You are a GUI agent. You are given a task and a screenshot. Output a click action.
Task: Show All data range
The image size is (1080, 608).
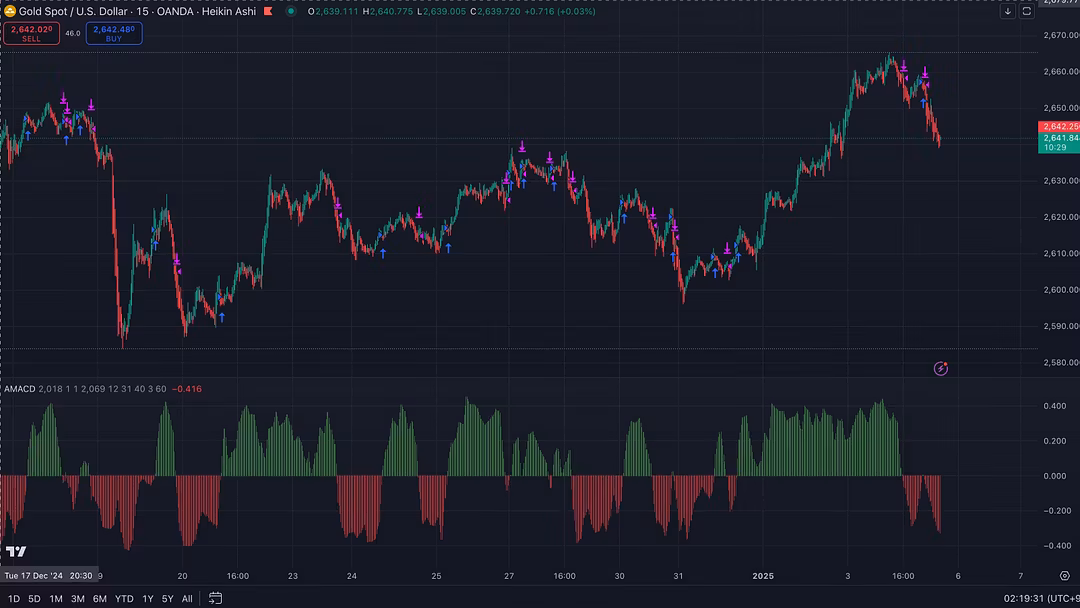coord(187,598)
